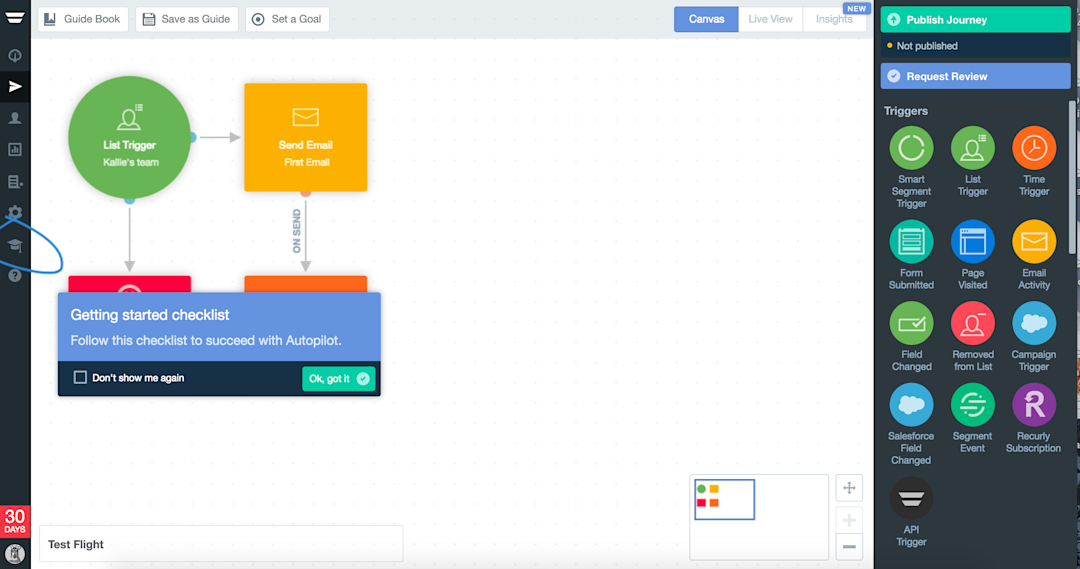Select the Smart Segment Trigger icon

click(x=911, y=148)
